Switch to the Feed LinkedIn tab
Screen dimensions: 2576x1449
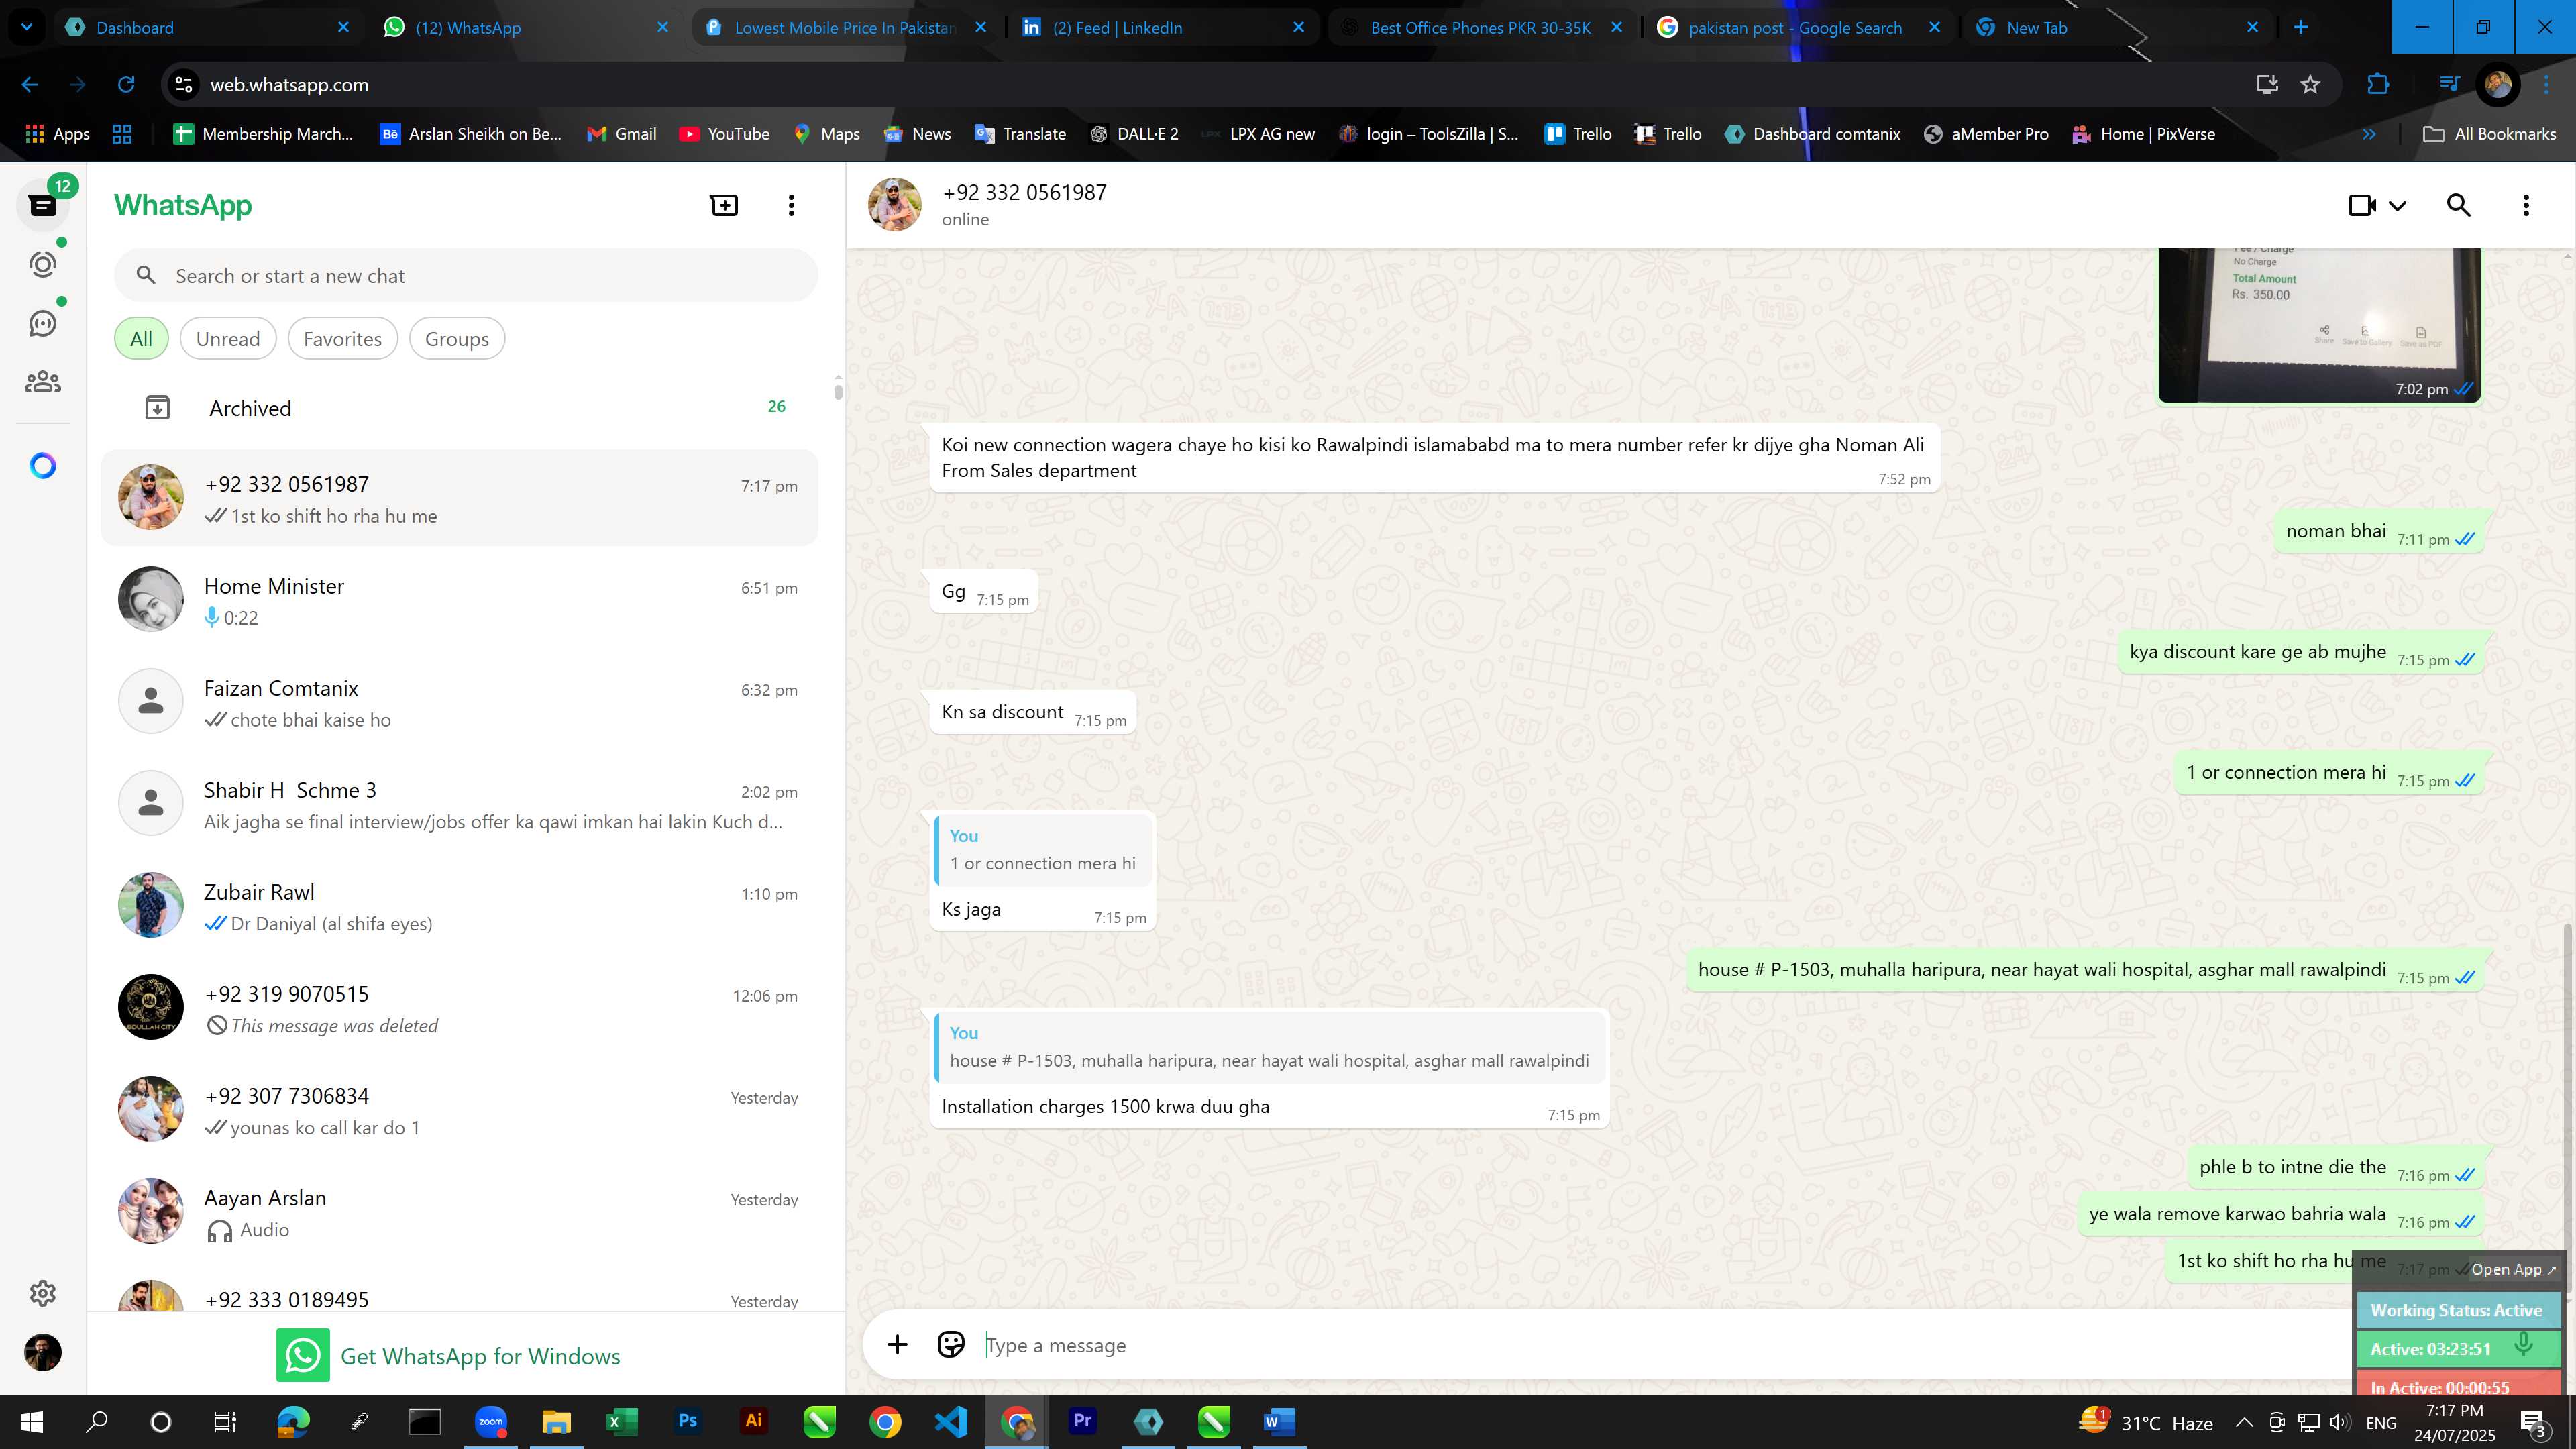(1164, 27)
